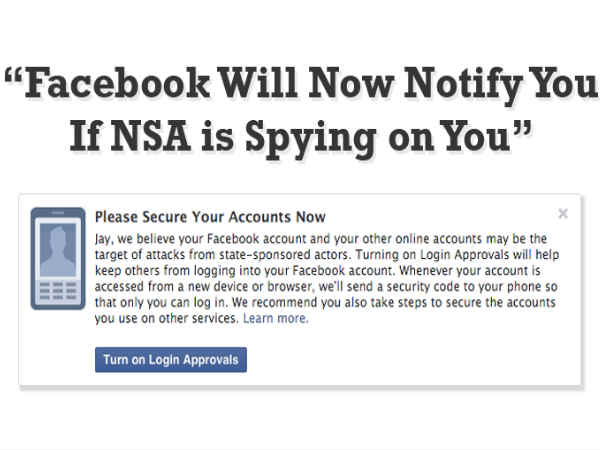This screenshot has height=450, width=600.
Task: Click the word "Spying" in the headline
Action: [310, 139]
